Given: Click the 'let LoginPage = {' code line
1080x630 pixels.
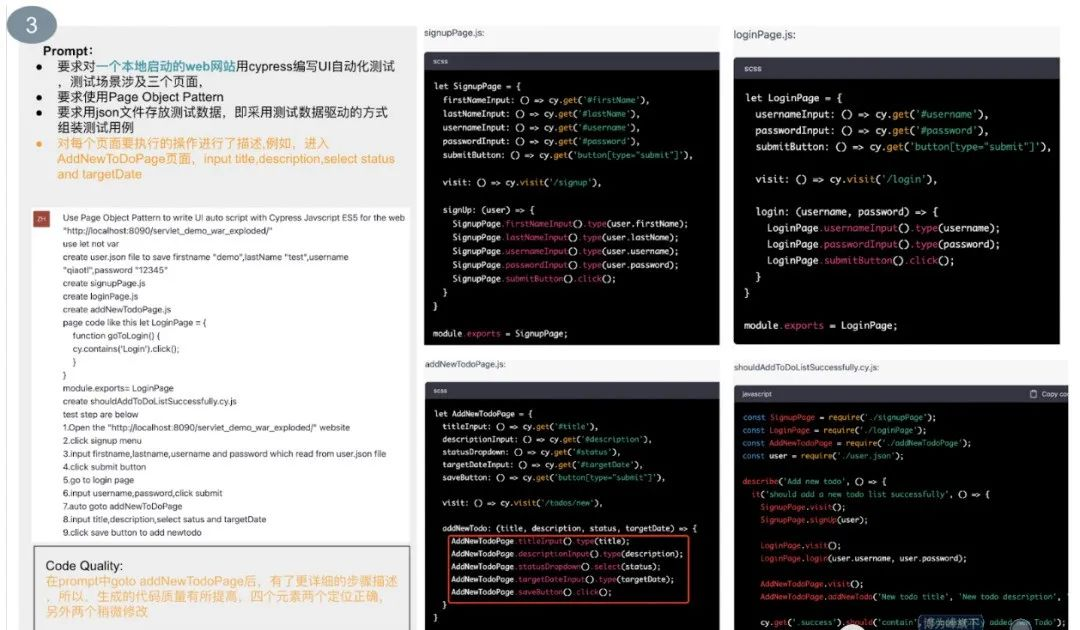Looking at the screenshot, I should click(793, 98).
